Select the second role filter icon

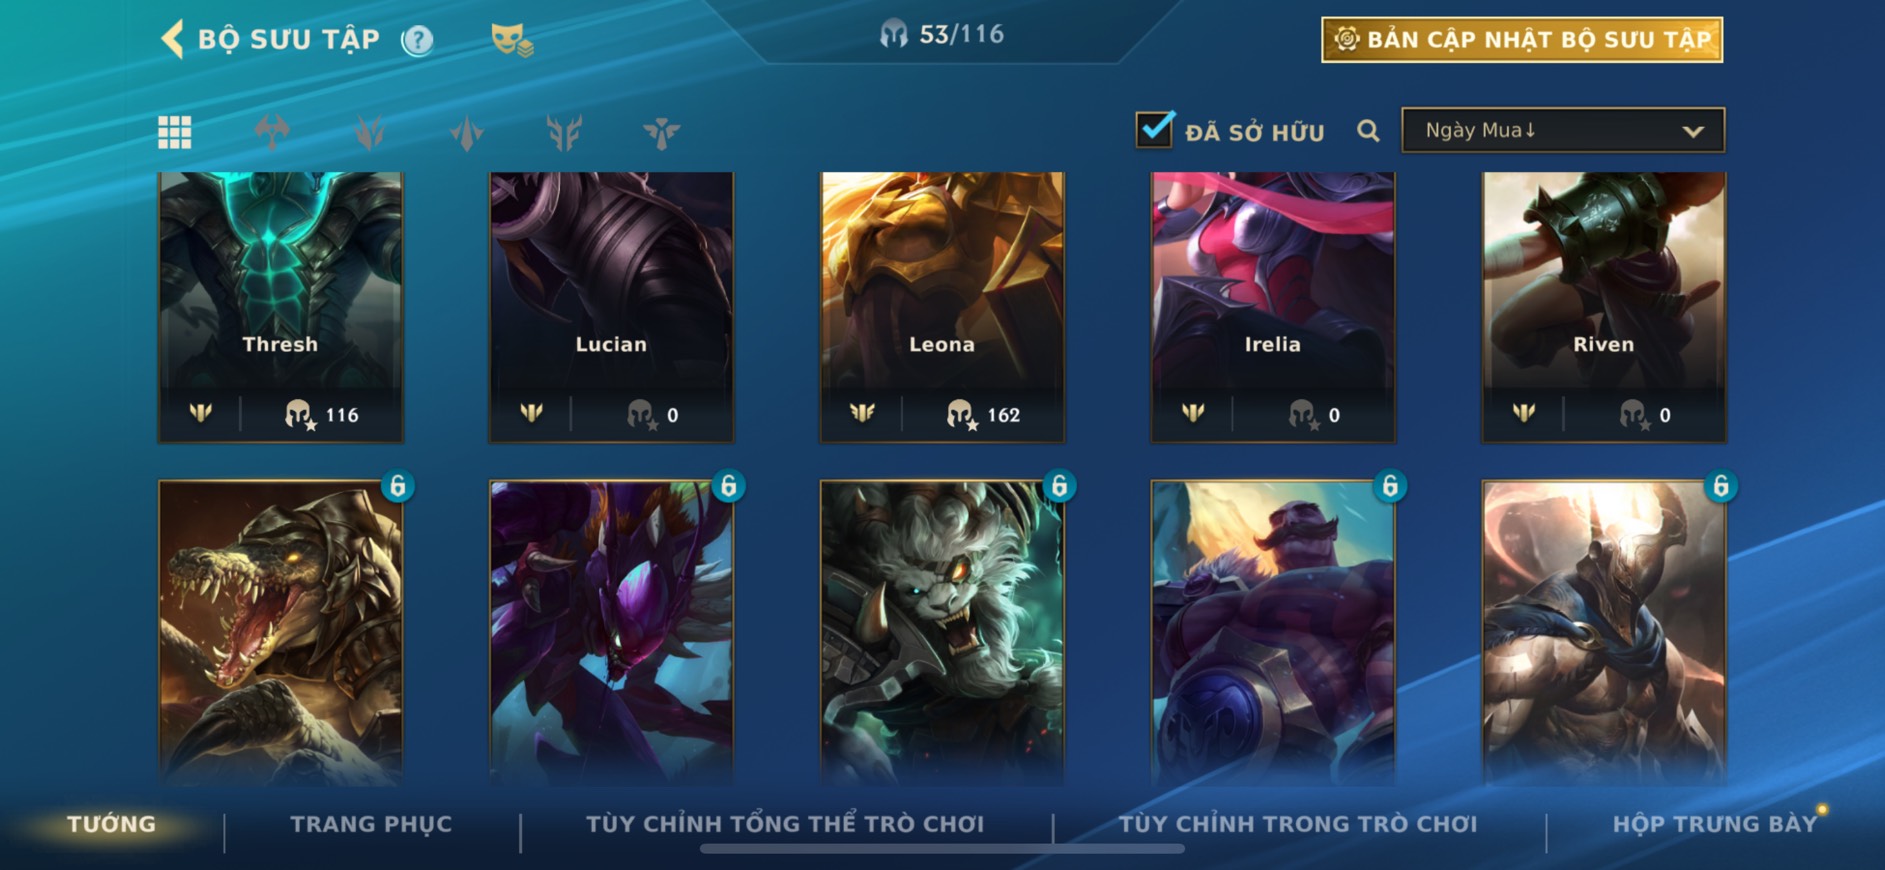point(369,132)
